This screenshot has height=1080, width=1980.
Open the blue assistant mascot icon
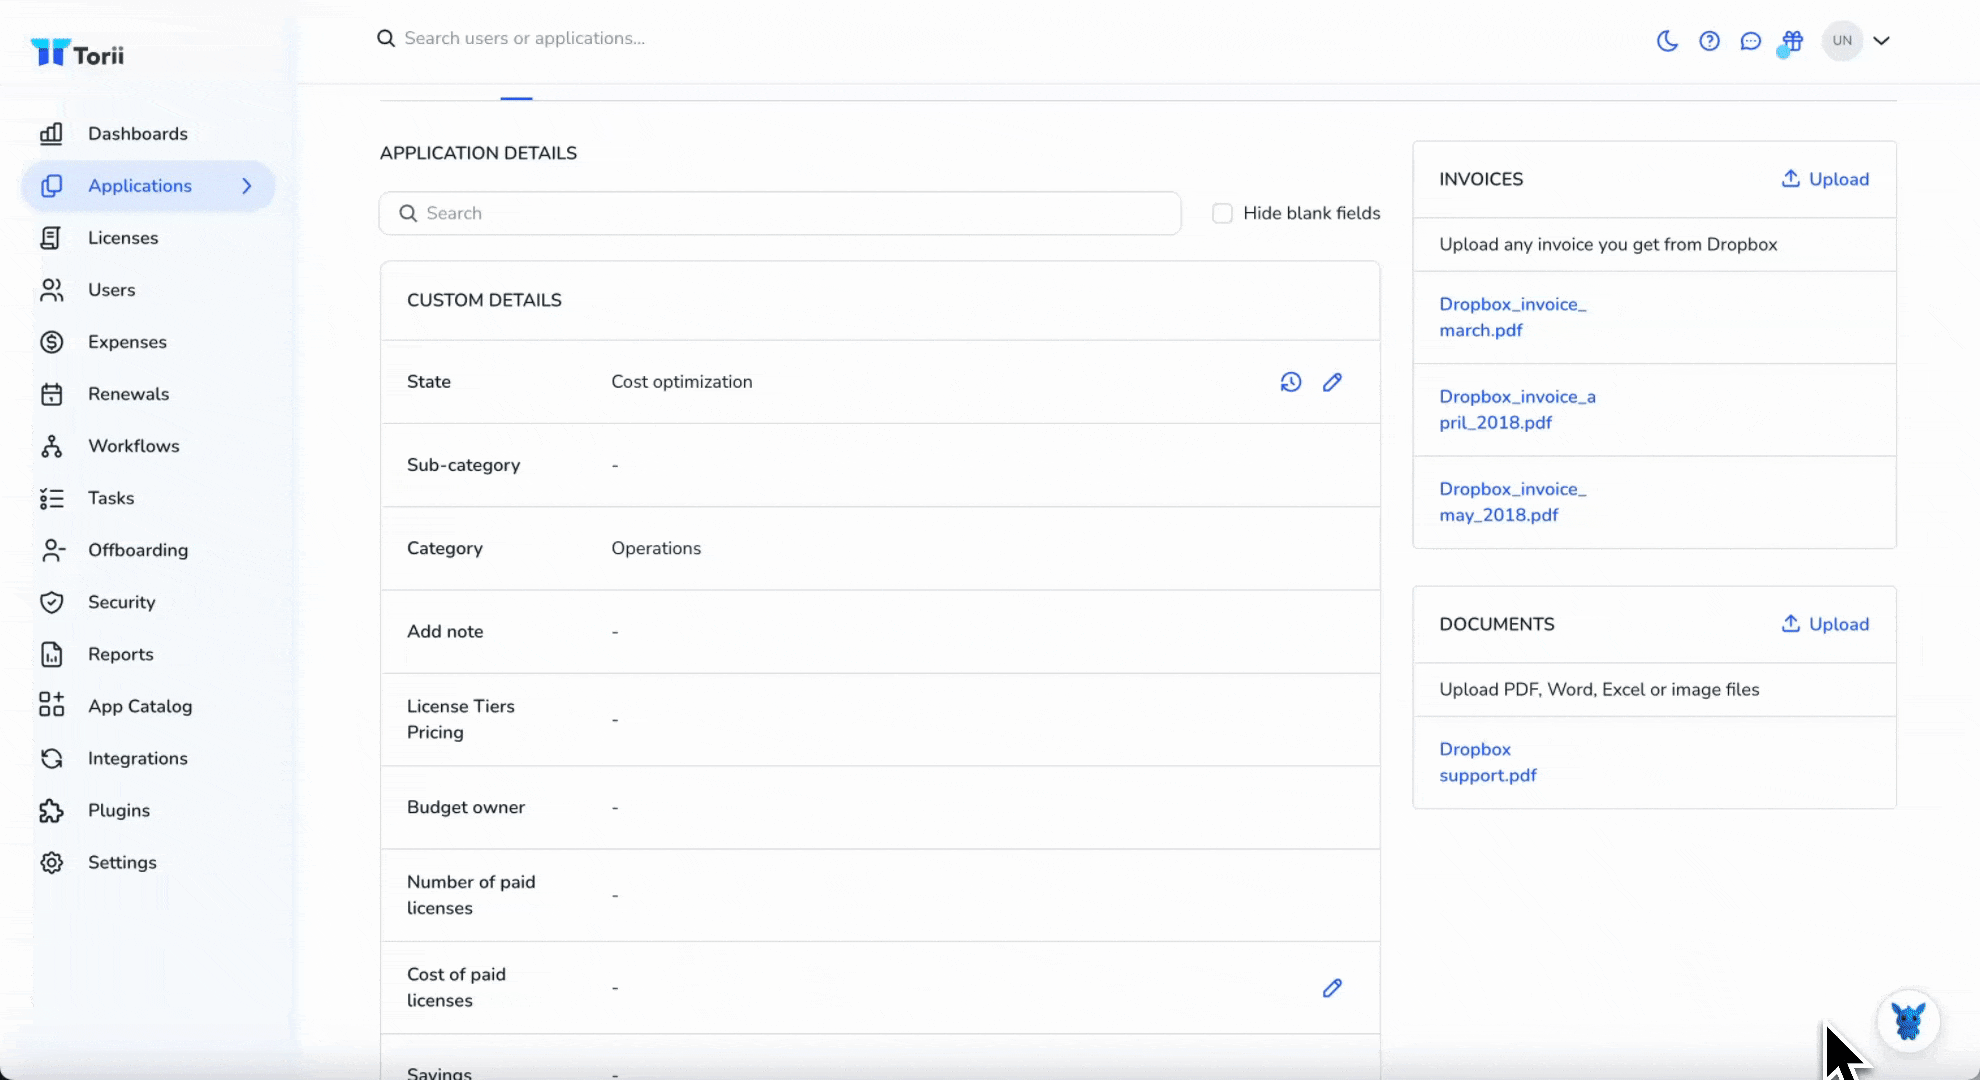1908,1022
